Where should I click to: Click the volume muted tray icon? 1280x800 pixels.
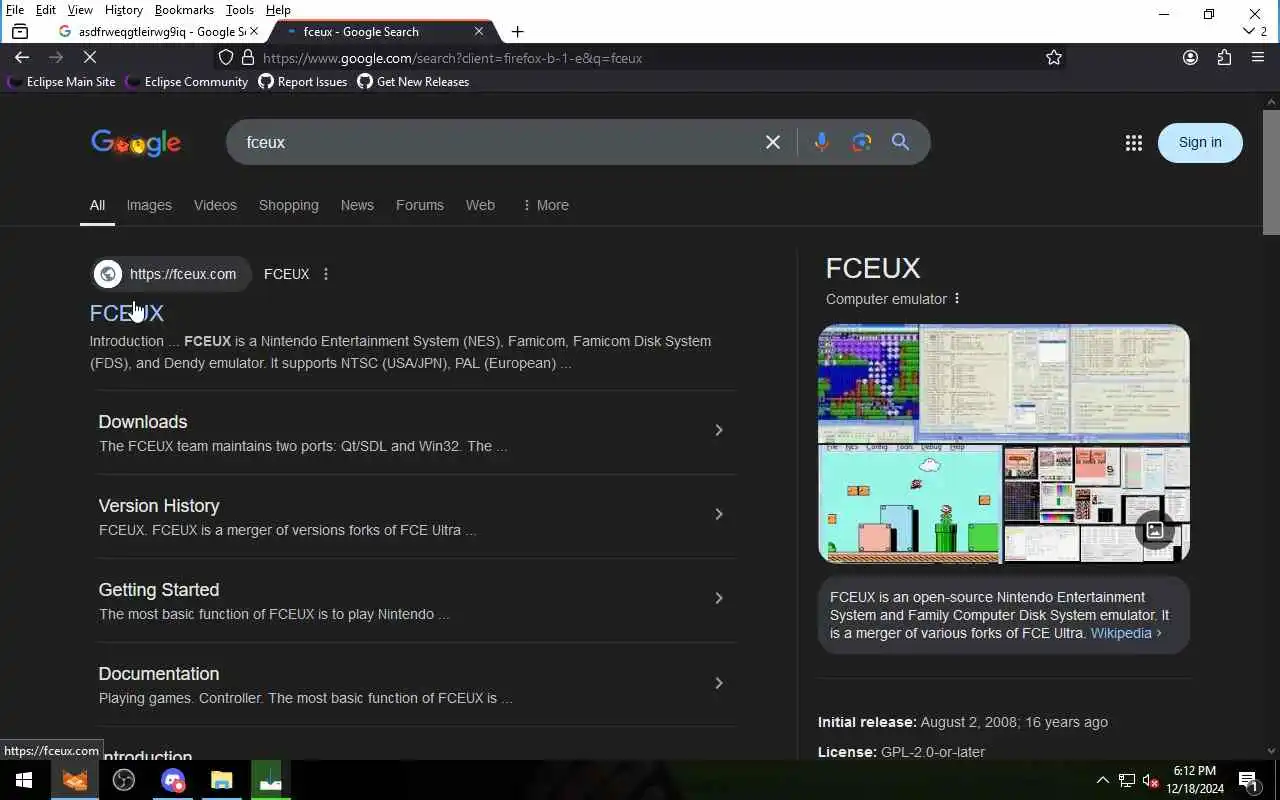1150,780
